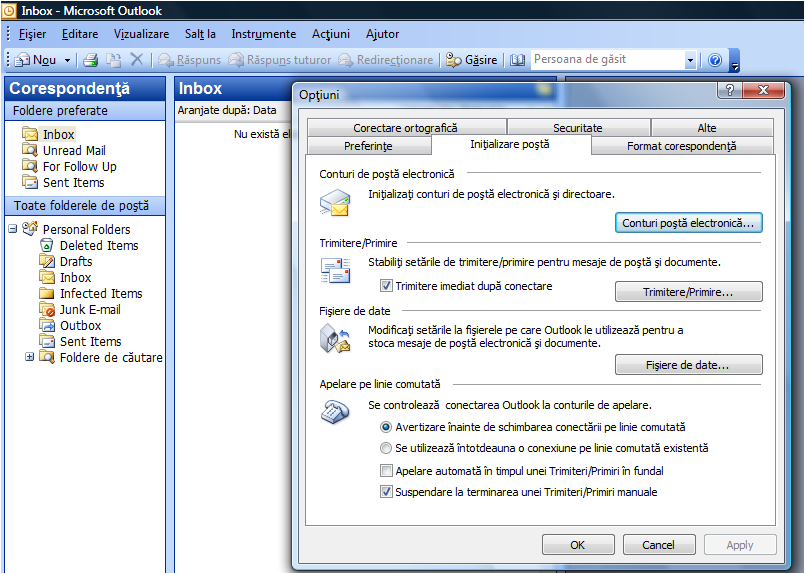Click the Move to Folder toolbar icon
Image resolution: width=805 pixels, height=574 pixels.
pos(113,60)
